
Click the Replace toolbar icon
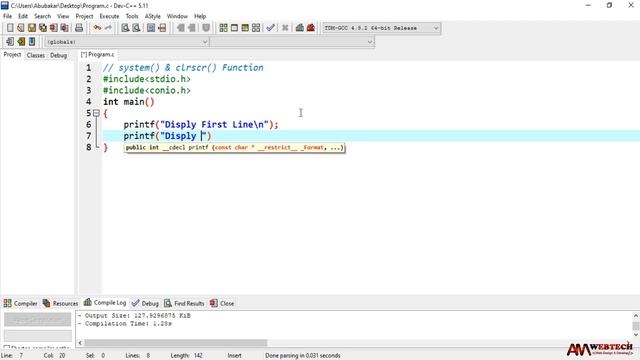136,28
